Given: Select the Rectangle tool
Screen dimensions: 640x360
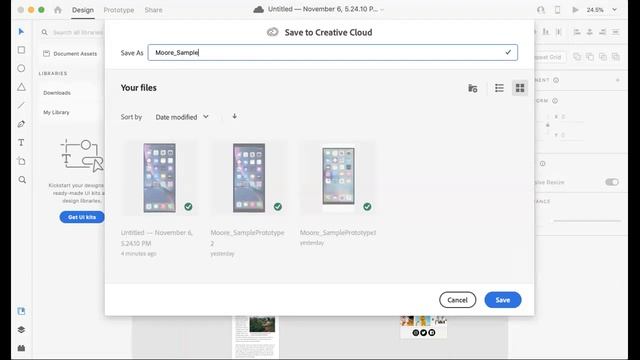Looking at the screenshot, I should coord(21,50).
